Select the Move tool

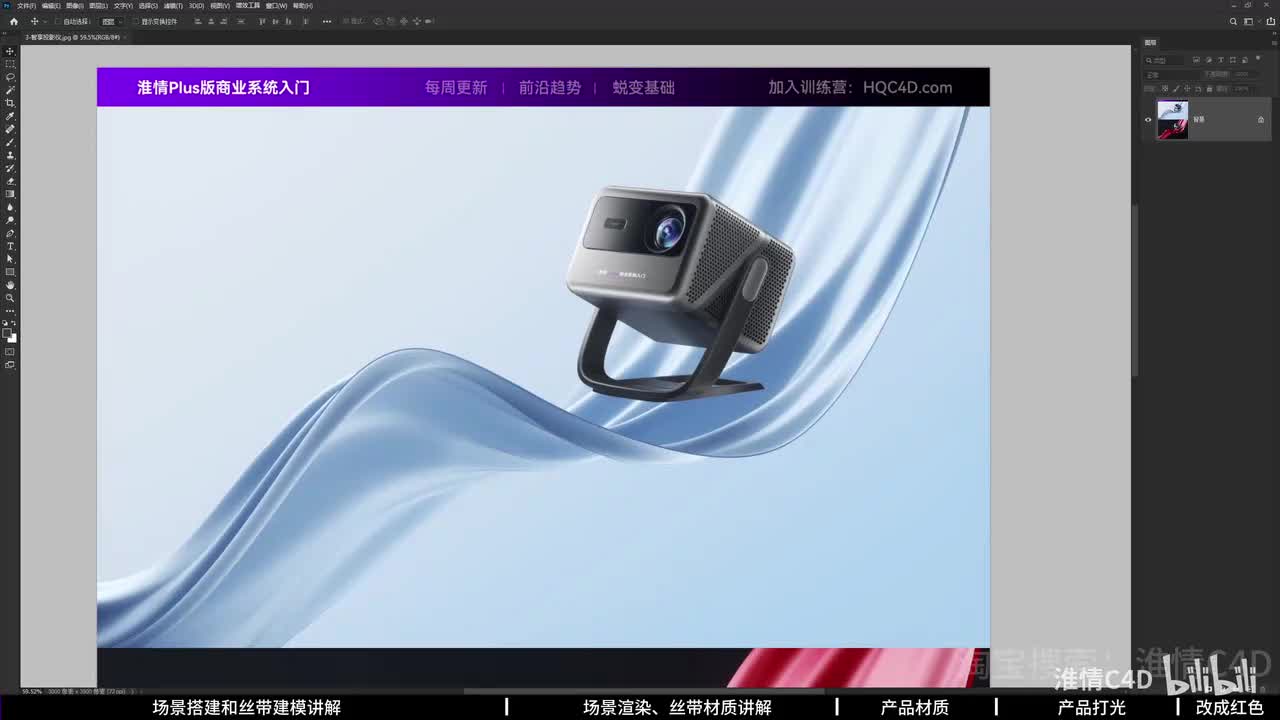(10, 51)
